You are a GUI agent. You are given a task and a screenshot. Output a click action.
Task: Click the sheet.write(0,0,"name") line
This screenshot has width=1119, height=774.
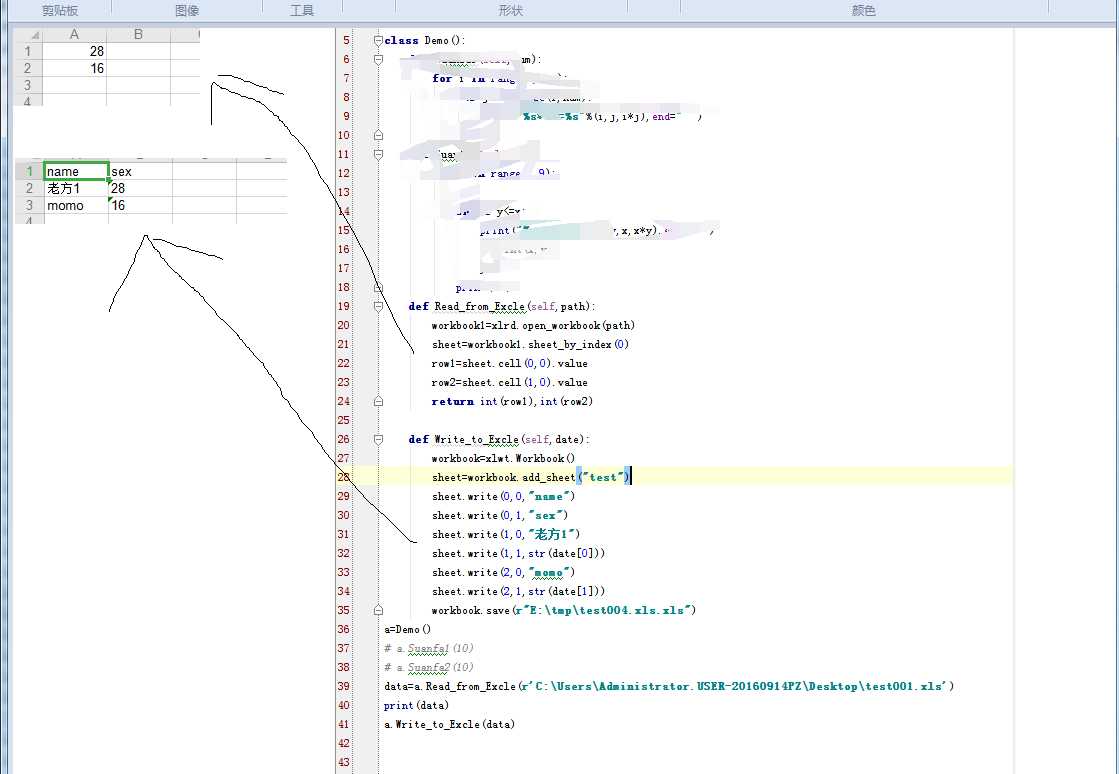[503, 497]
